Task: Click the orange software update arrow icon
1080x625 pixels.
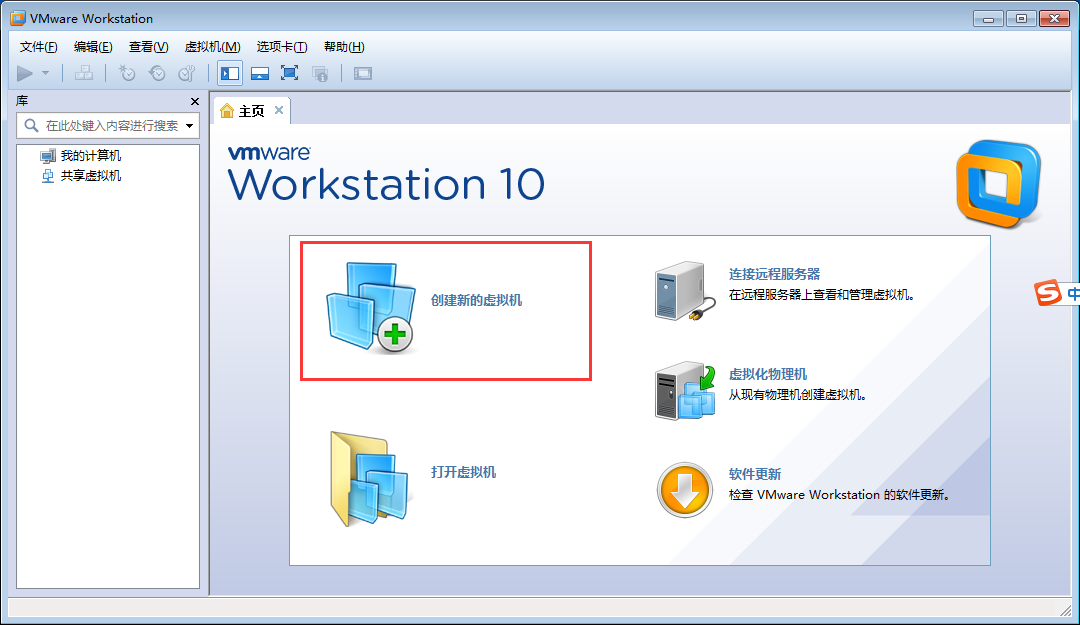Action: pos(685,490)
